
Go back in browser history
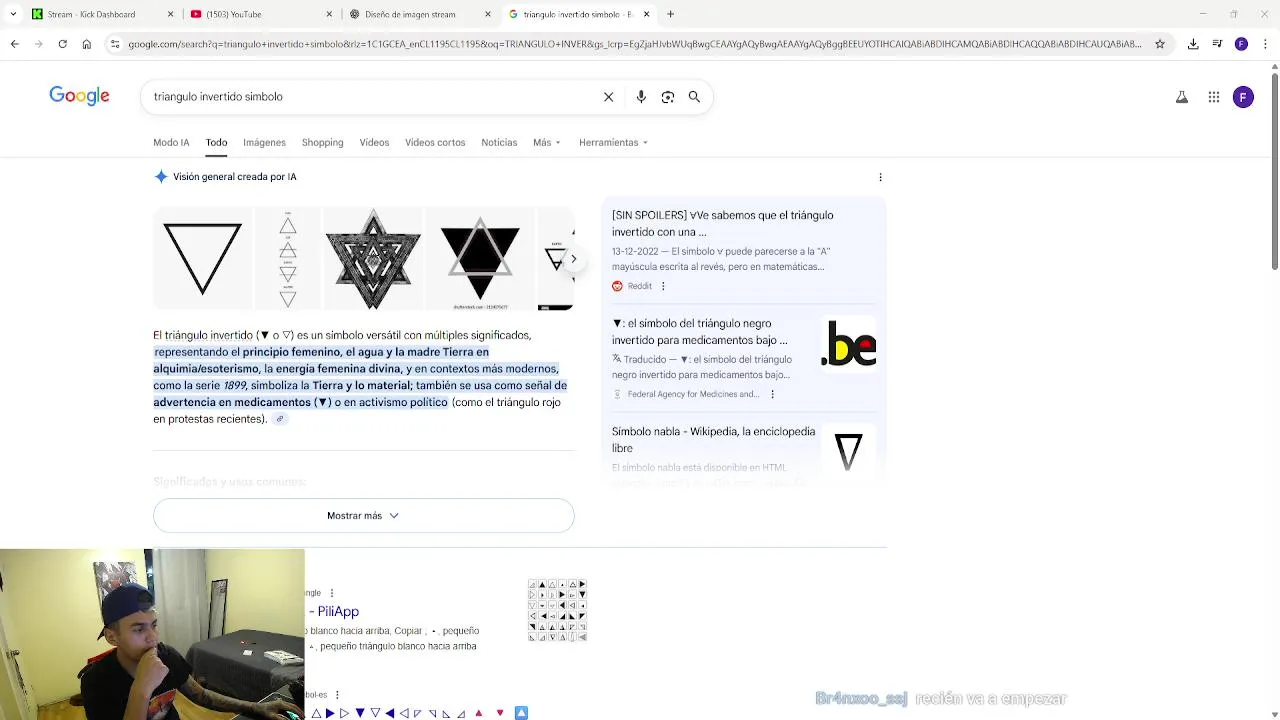tap(15, 44)
